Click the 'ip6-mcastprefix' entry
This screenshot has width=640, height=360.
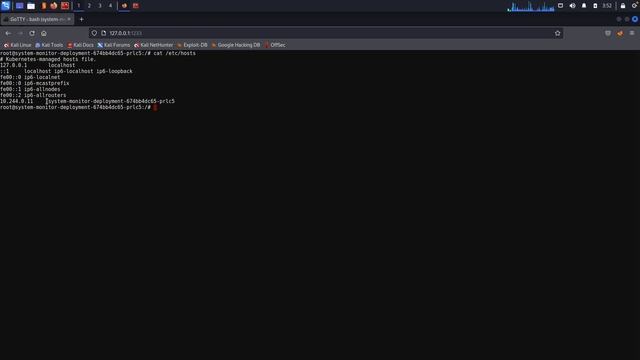[47, 83]
